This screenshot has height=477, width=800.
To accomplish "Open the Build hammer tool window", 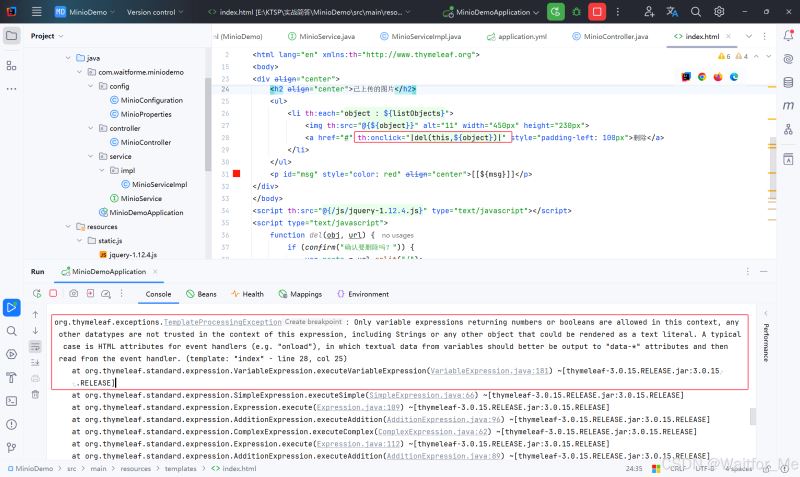I will click(11, 378).
